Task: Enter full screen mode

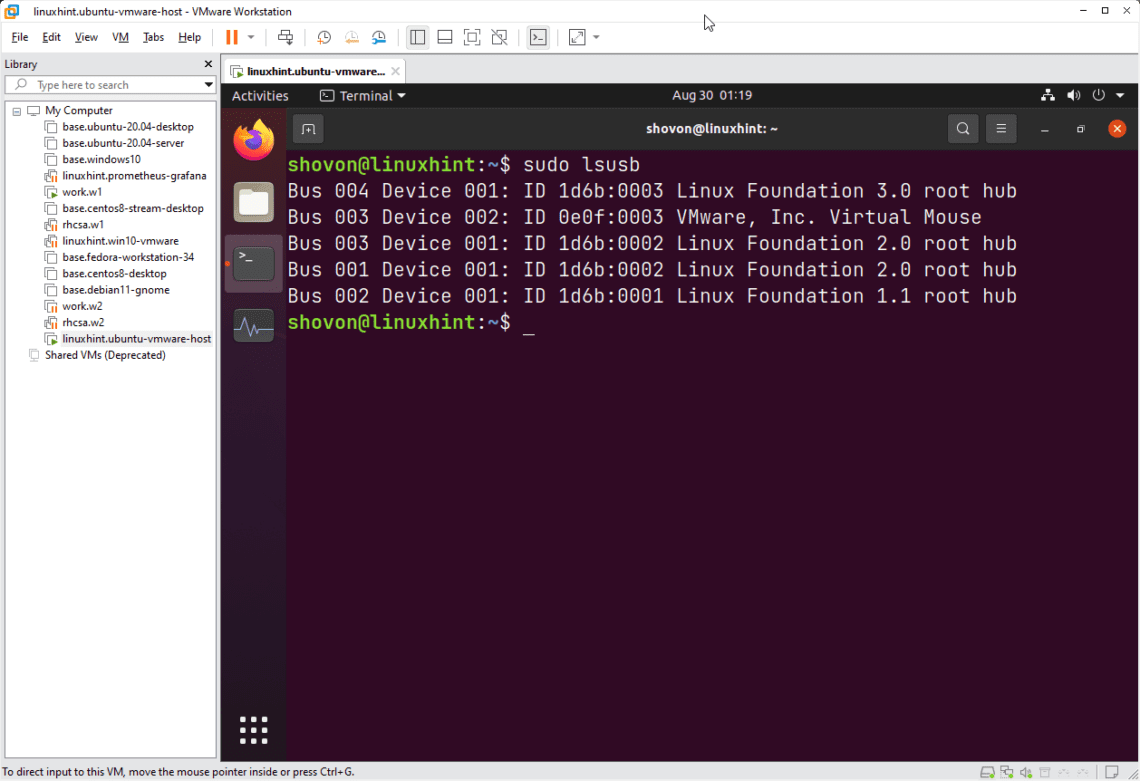Action: tap(472, 37)
